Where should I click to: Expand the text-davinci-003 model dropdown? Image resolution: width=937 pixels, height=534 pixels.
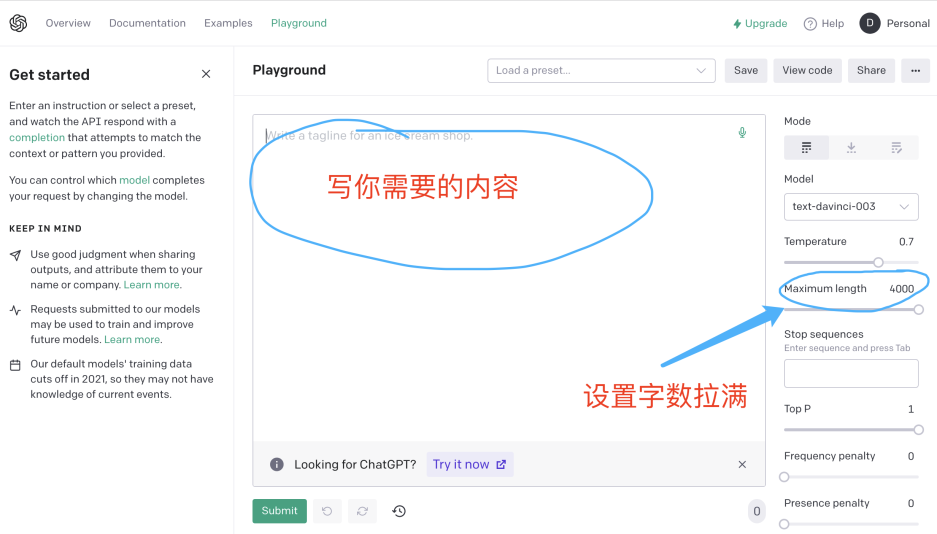851,206
